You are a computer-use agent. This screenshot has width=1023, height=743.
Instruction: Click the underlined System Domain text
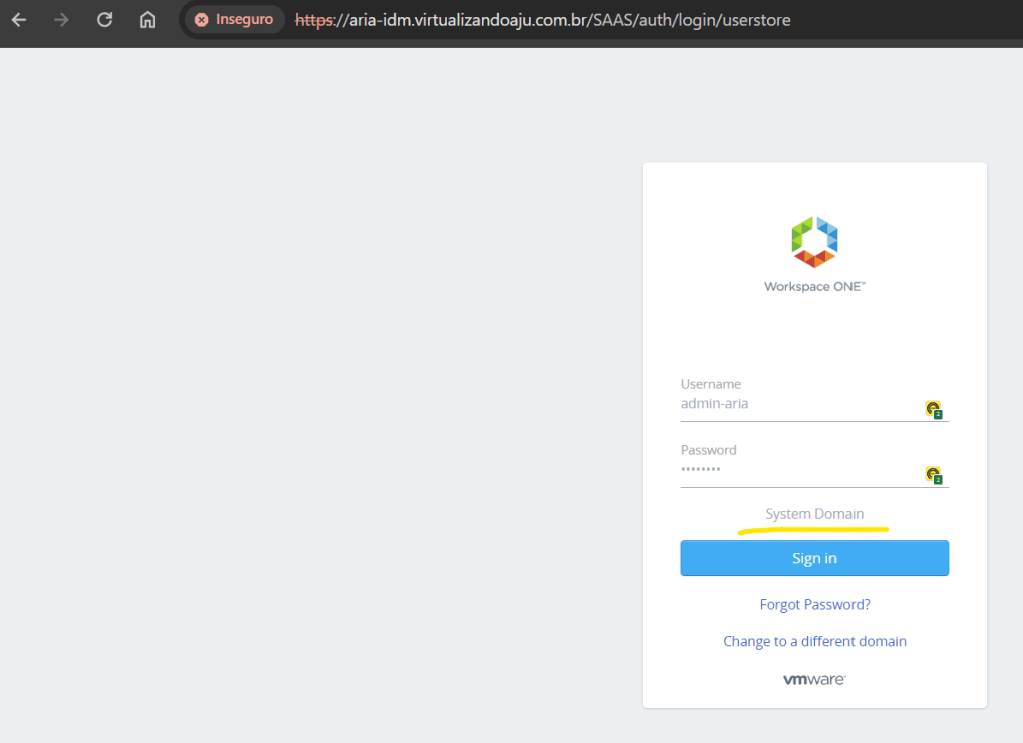[x=814, y=514]
